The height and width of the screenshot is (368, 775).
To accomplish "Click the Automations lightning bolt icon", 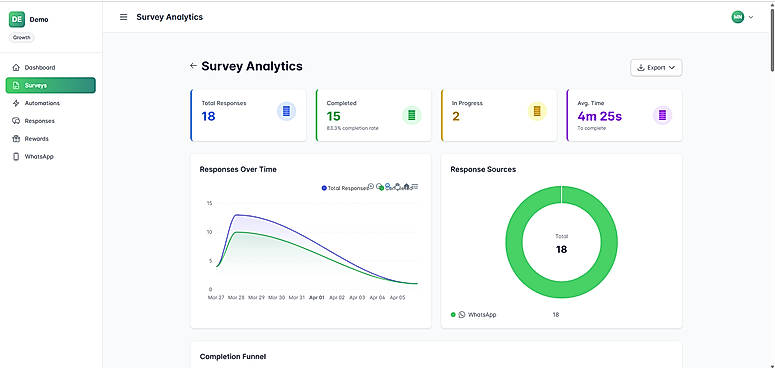I will [16, 103].
